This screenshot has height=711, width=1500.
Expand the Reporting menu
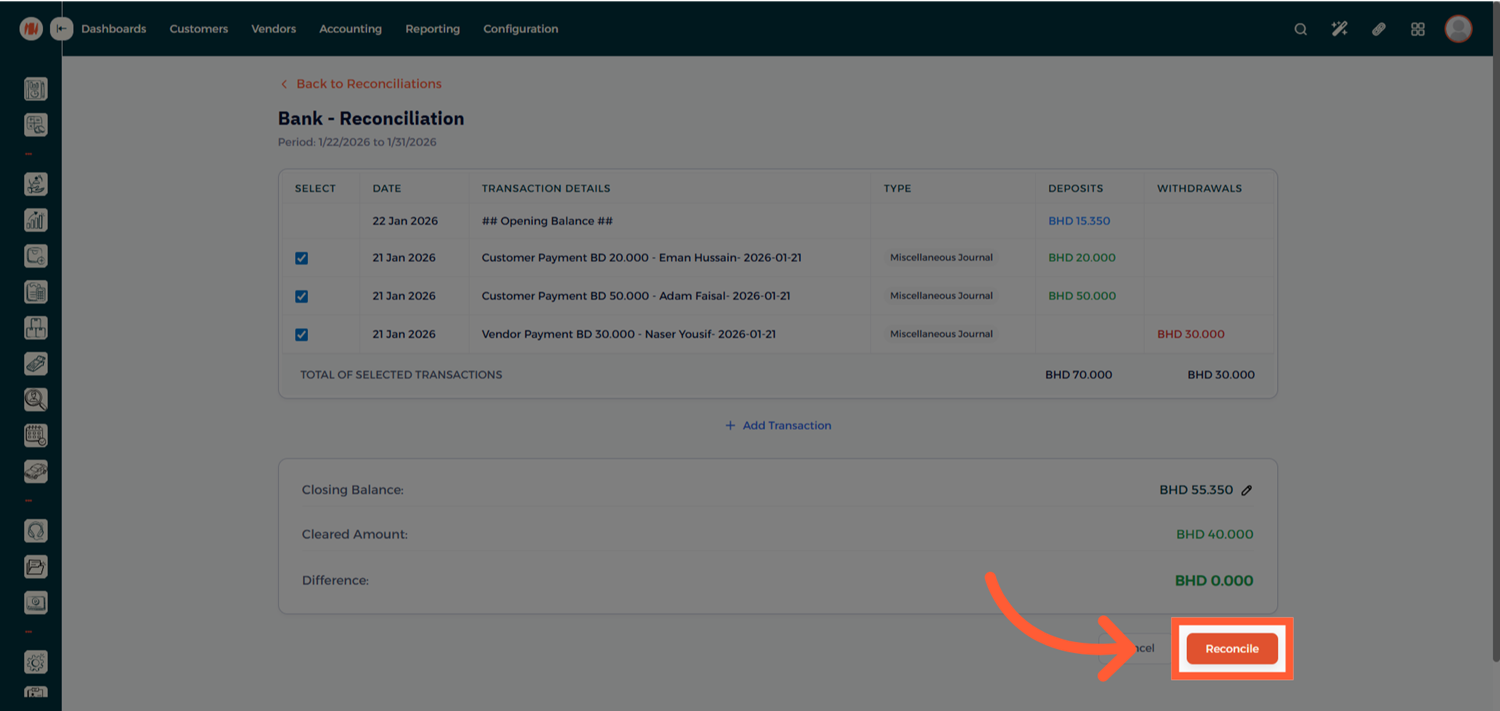[432, 29]
